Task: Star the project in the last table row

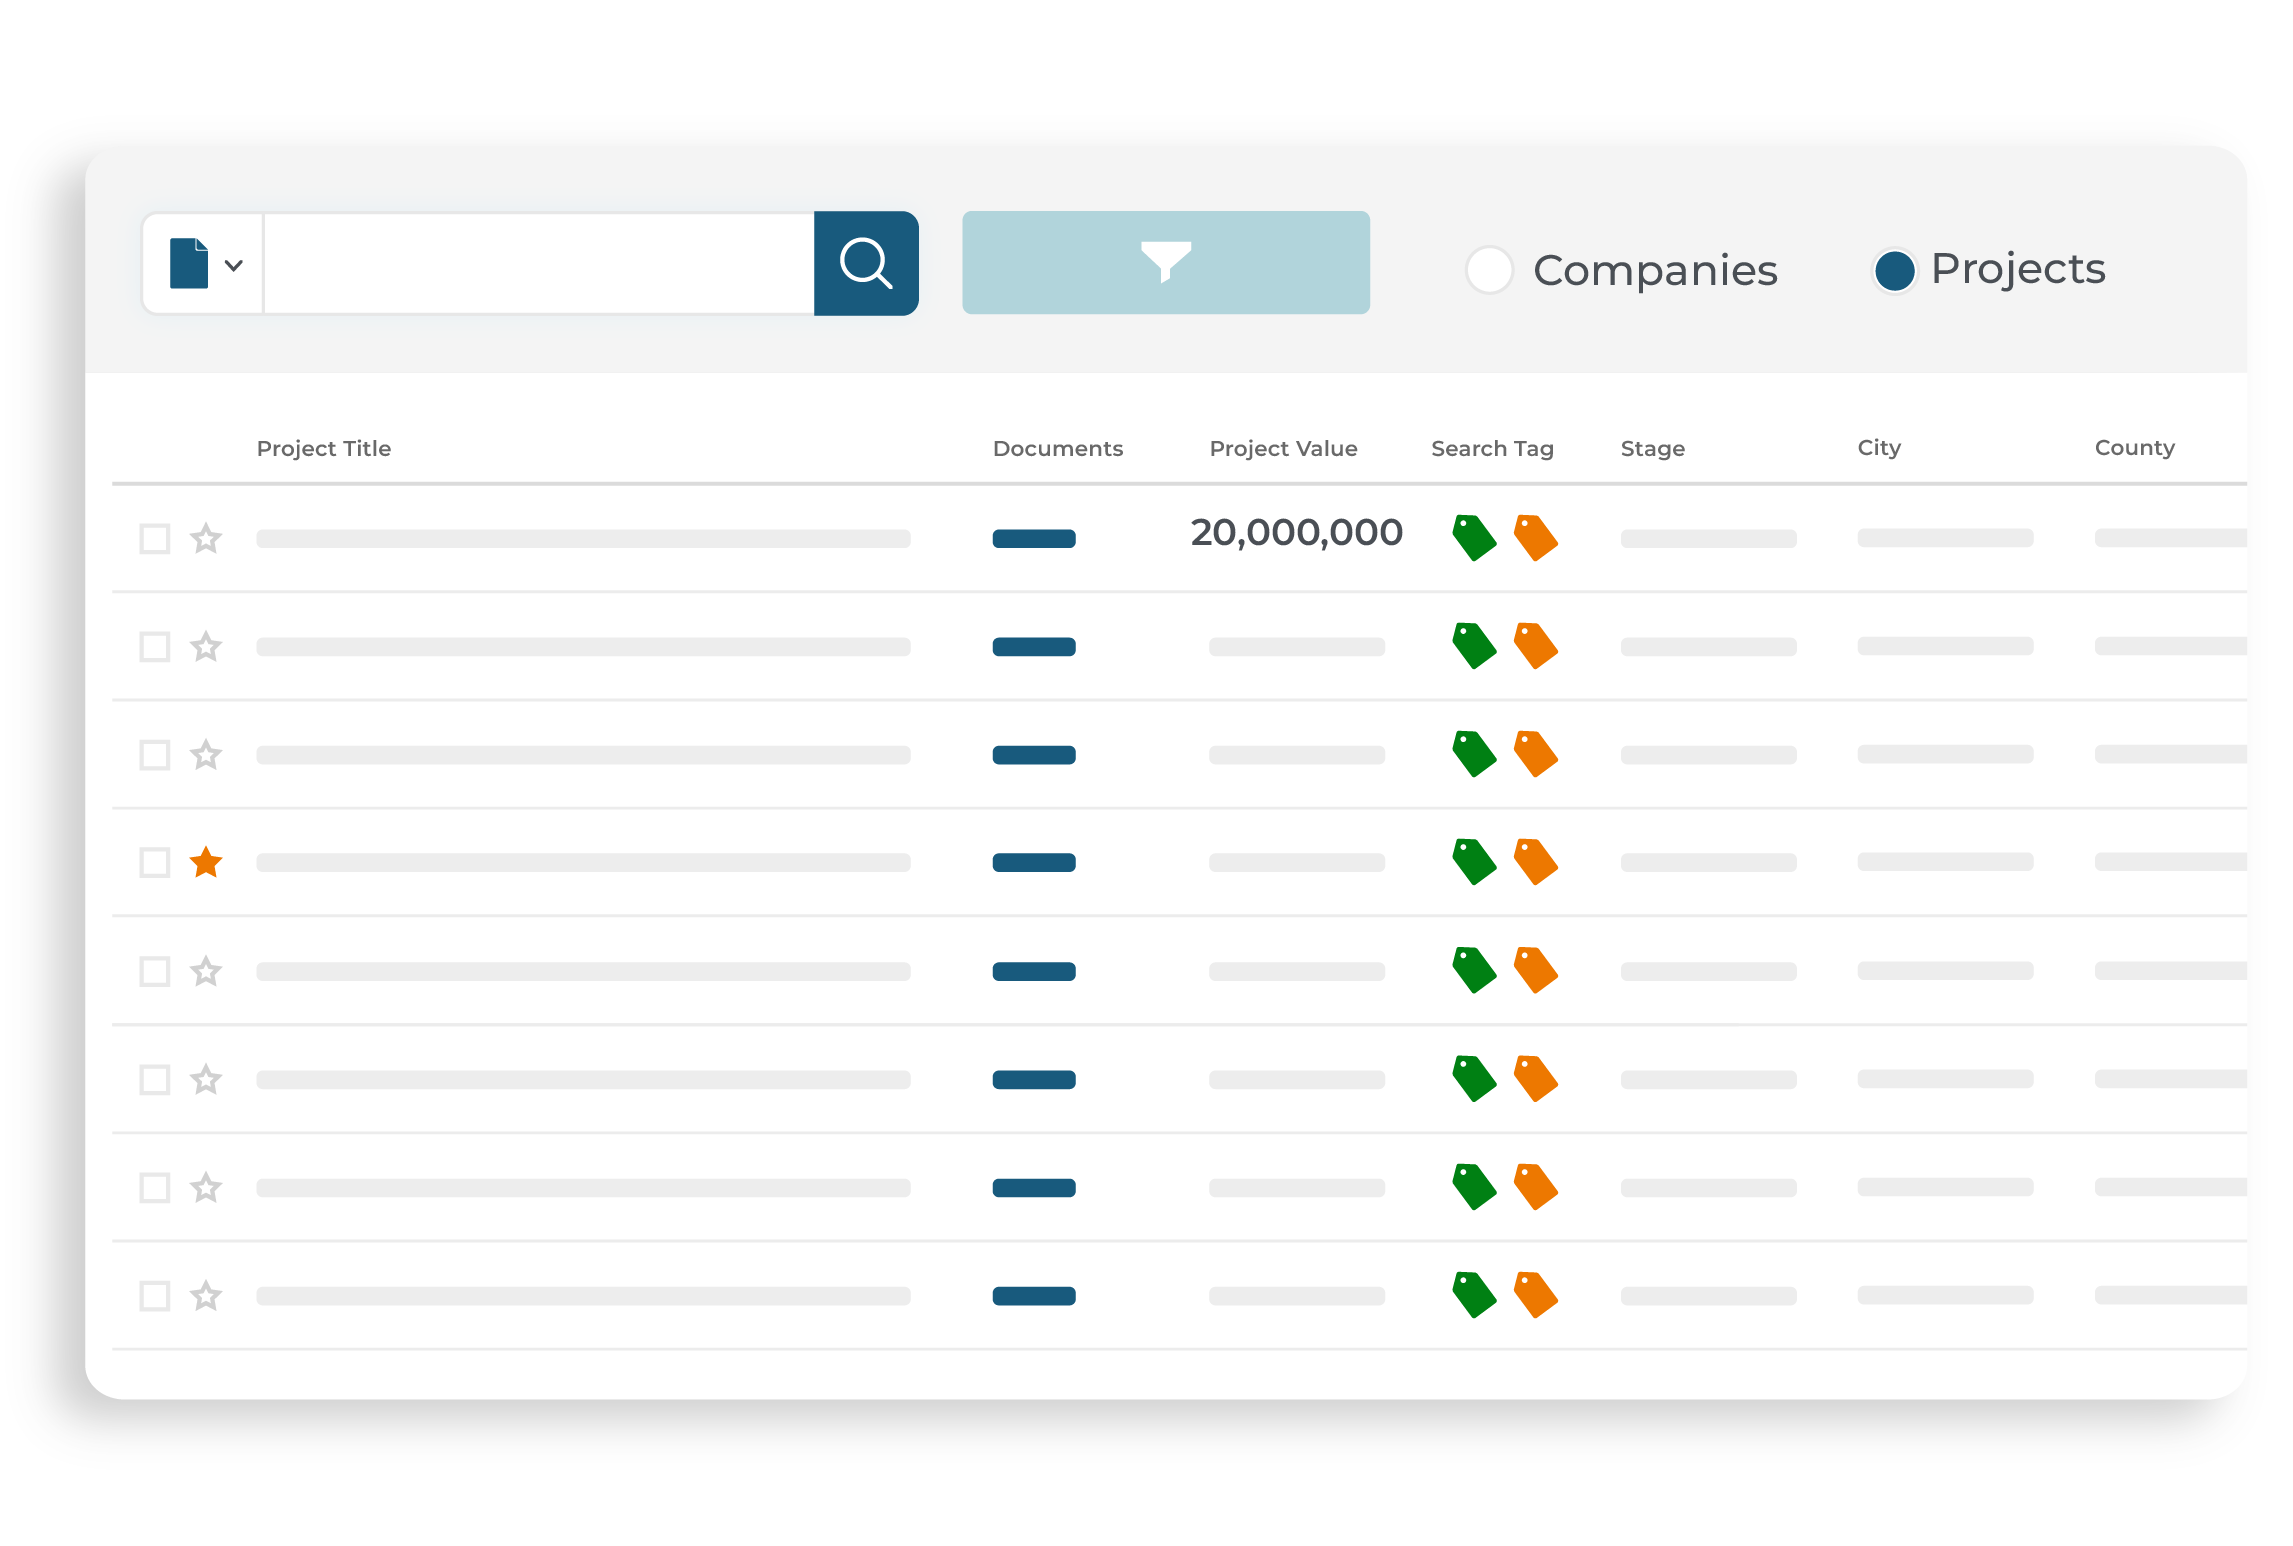Action: 206,1296
